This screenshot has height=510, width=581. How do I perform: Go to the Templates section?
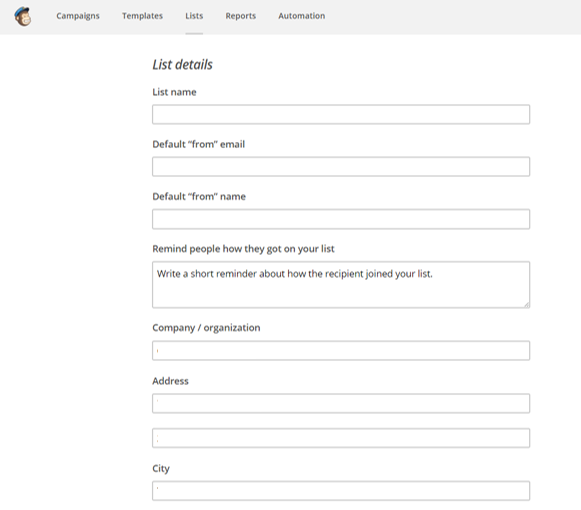coord(142,16)
